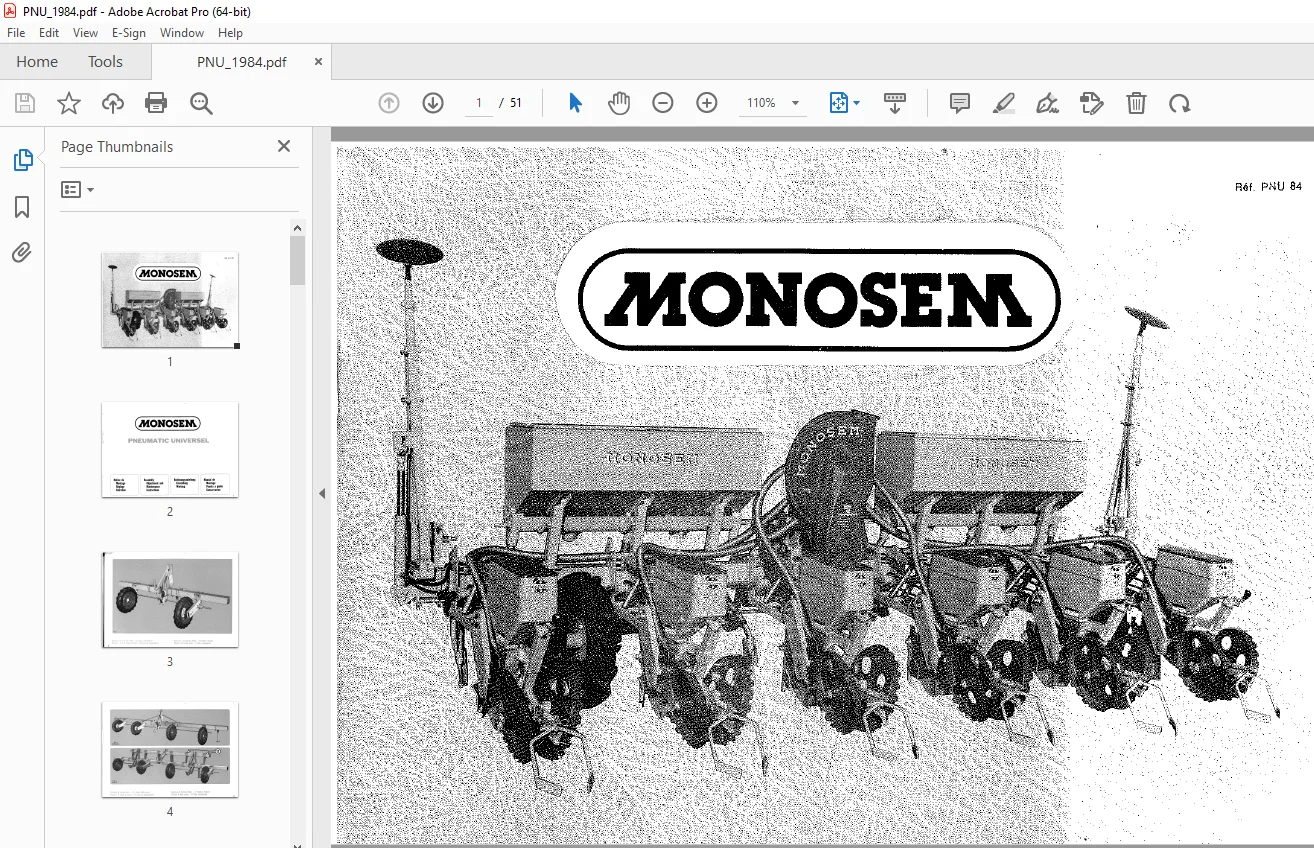1314x848 pixels.
Task: Click the fit page scrolling mode icon
Action: (838, 103)
